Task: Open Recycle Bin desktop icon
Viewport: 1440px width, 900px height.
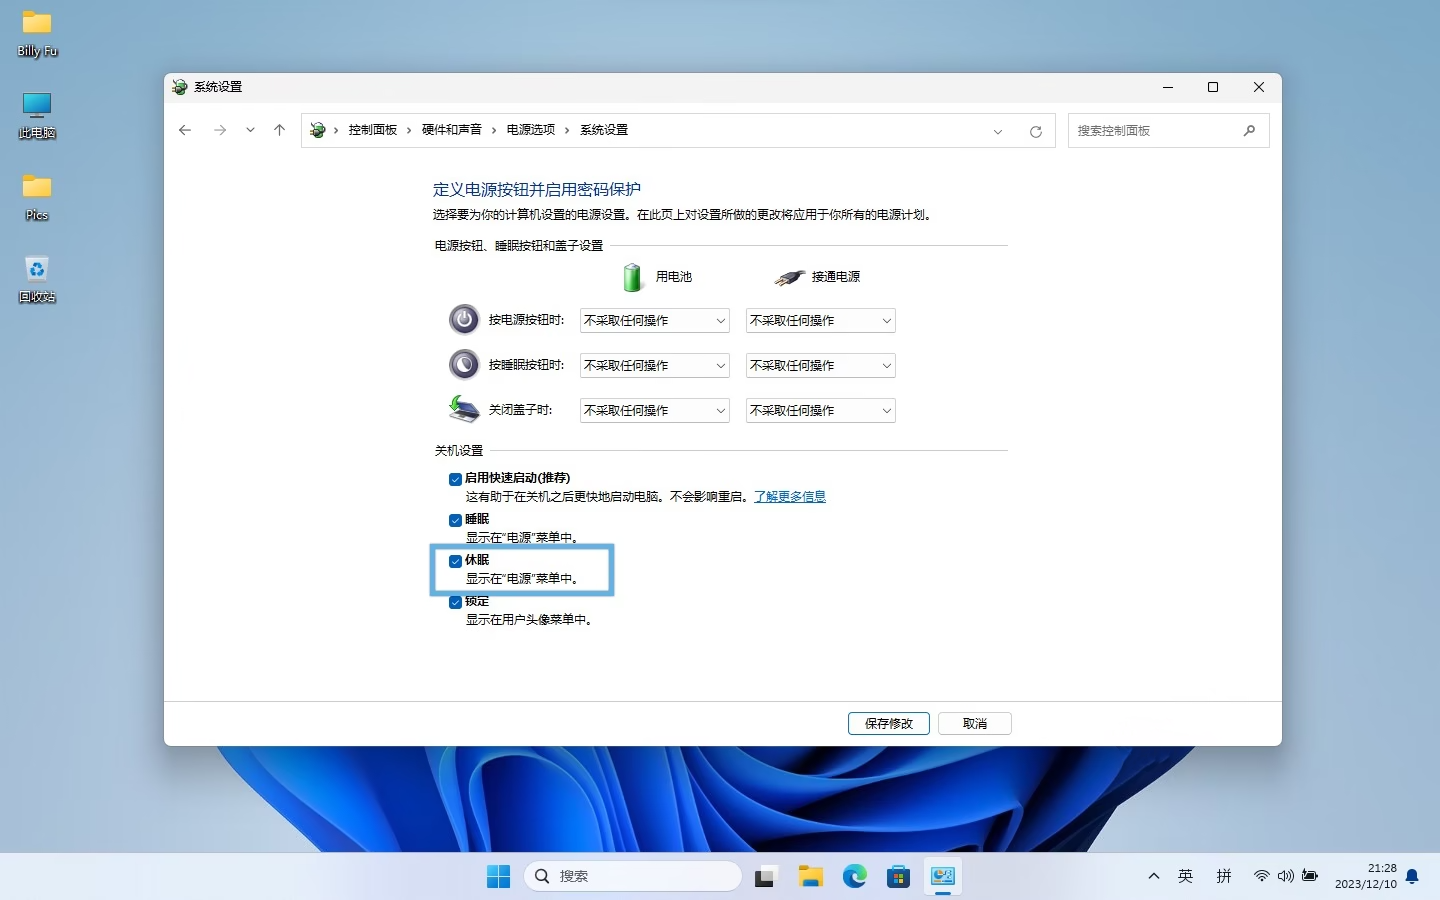Action: 37,277
